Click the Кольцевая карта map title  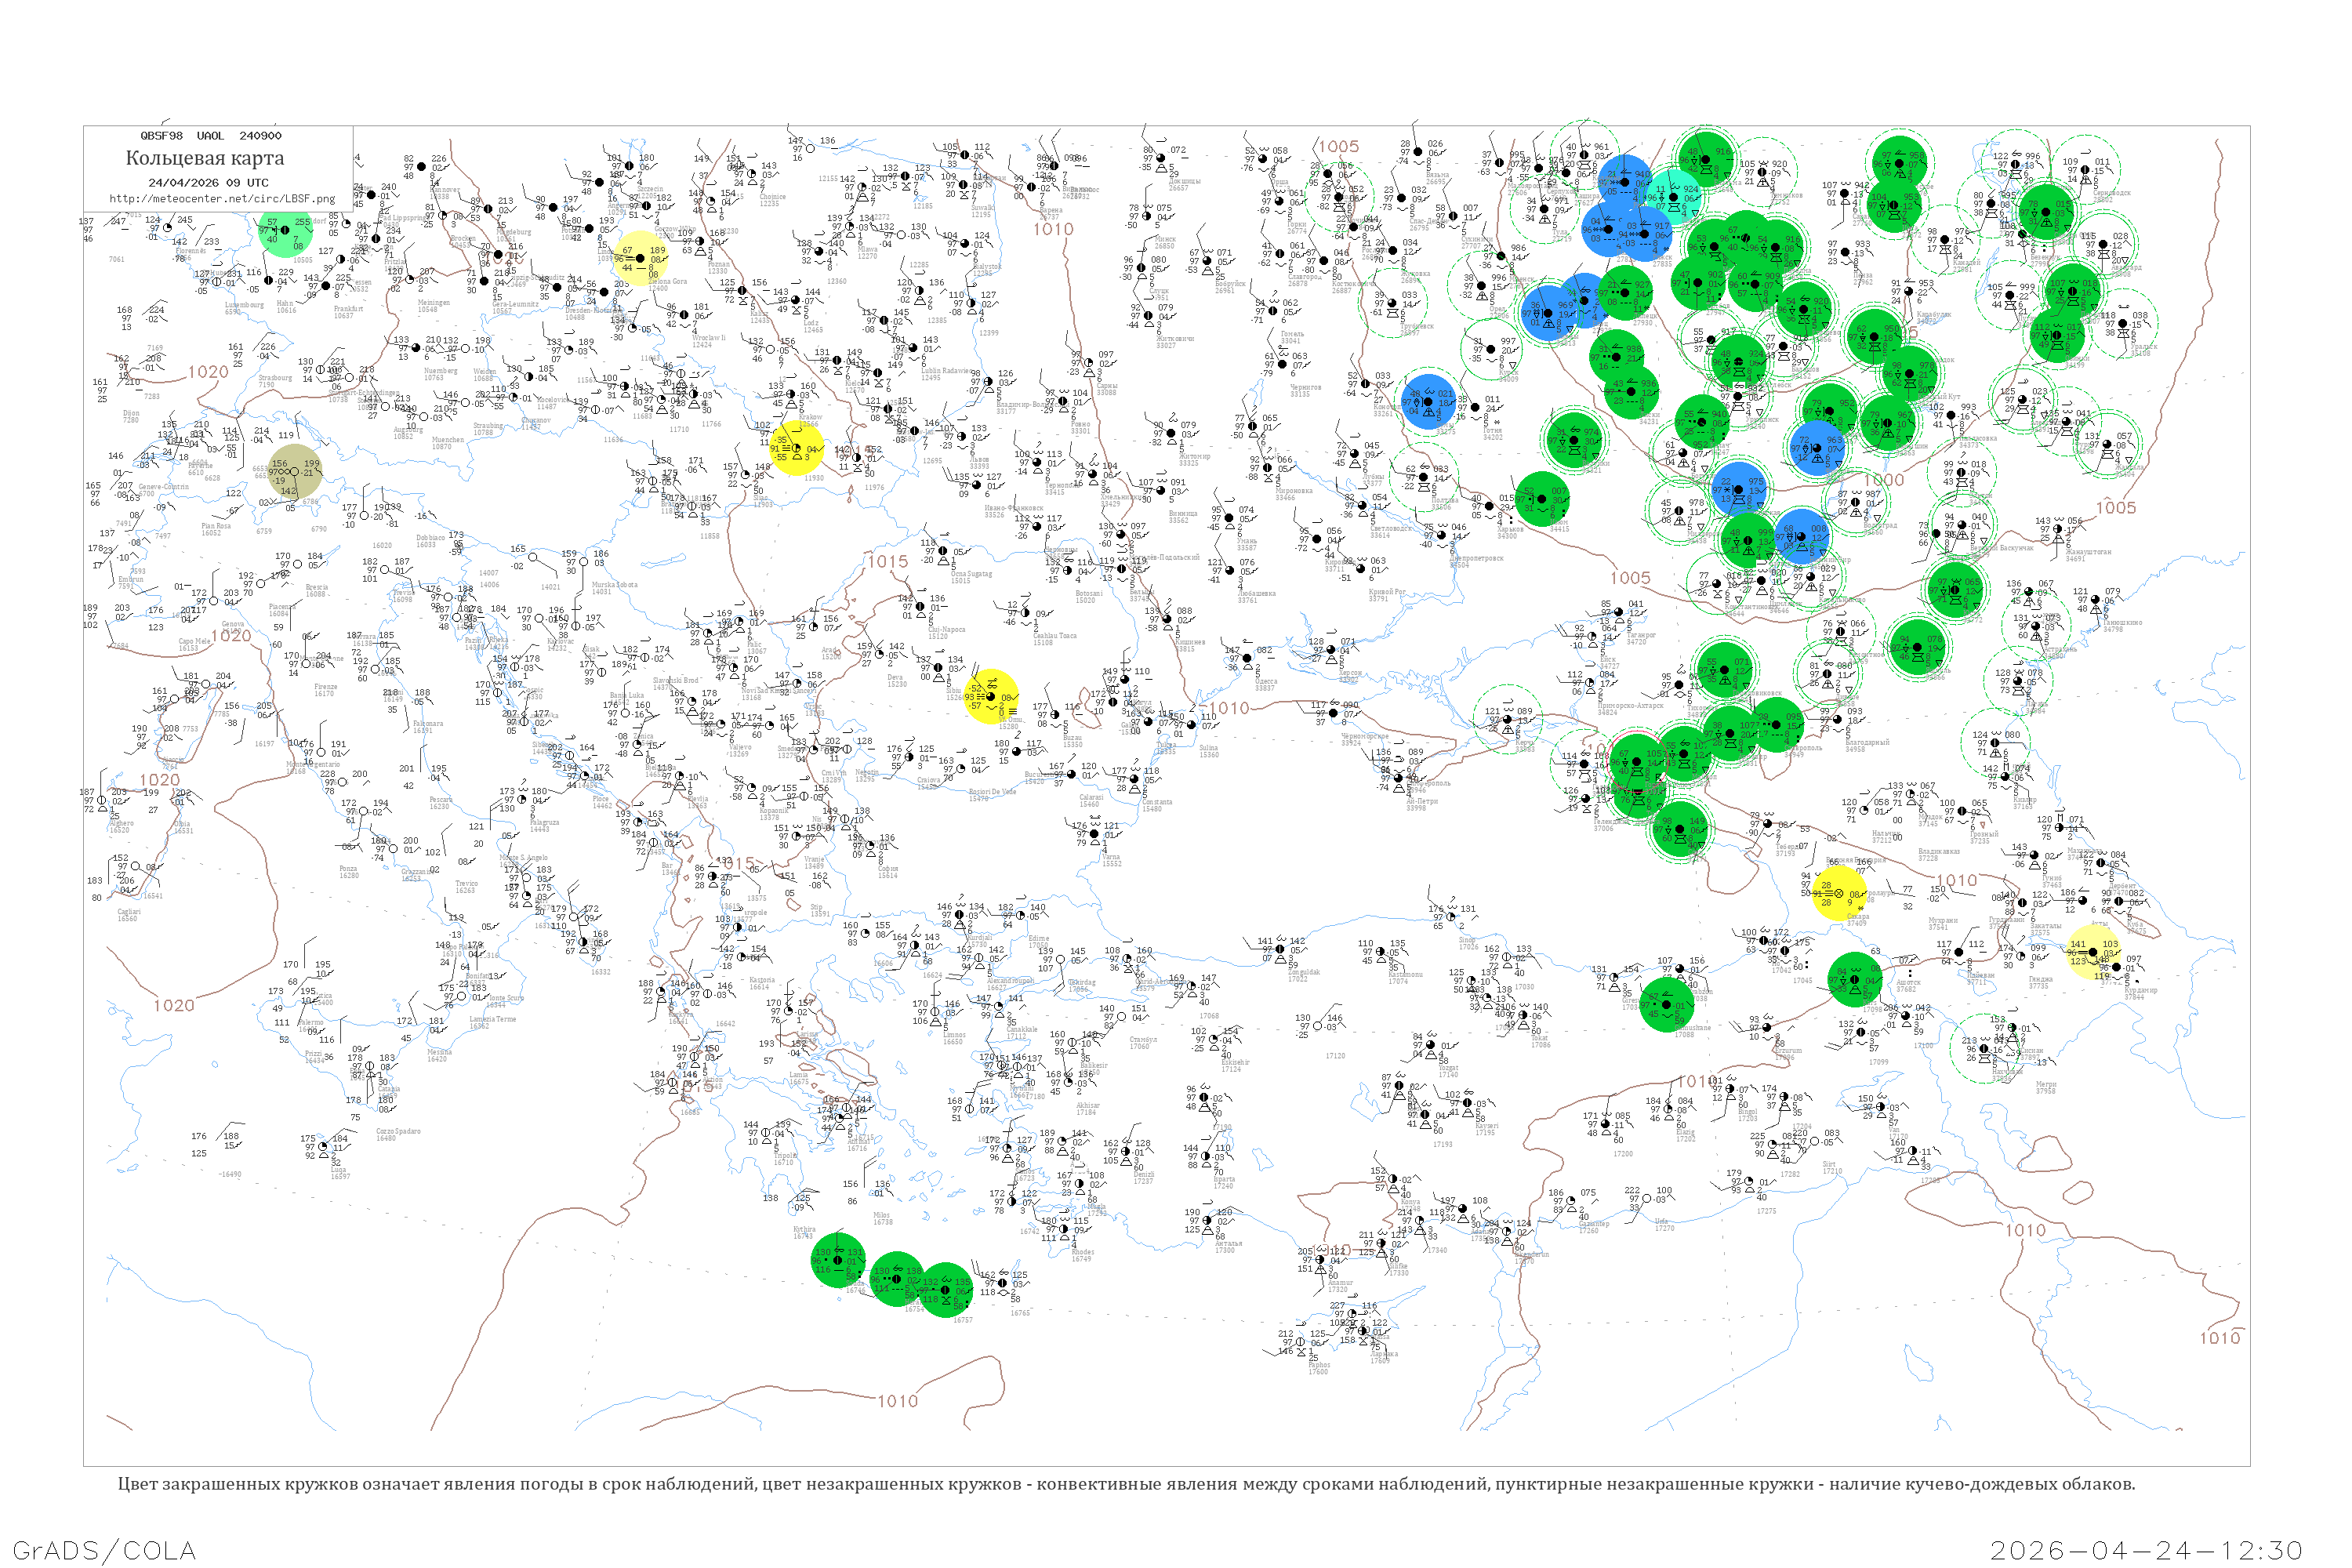click(x=204, y=158)
